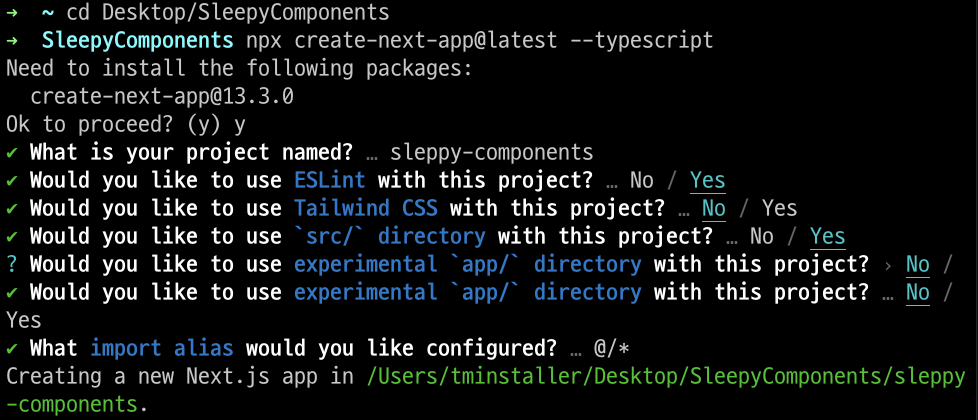Click the checkmark beside the Tailwind CSS question
The width and height of the screenshot is (978, 420).
tap(12, 209)
